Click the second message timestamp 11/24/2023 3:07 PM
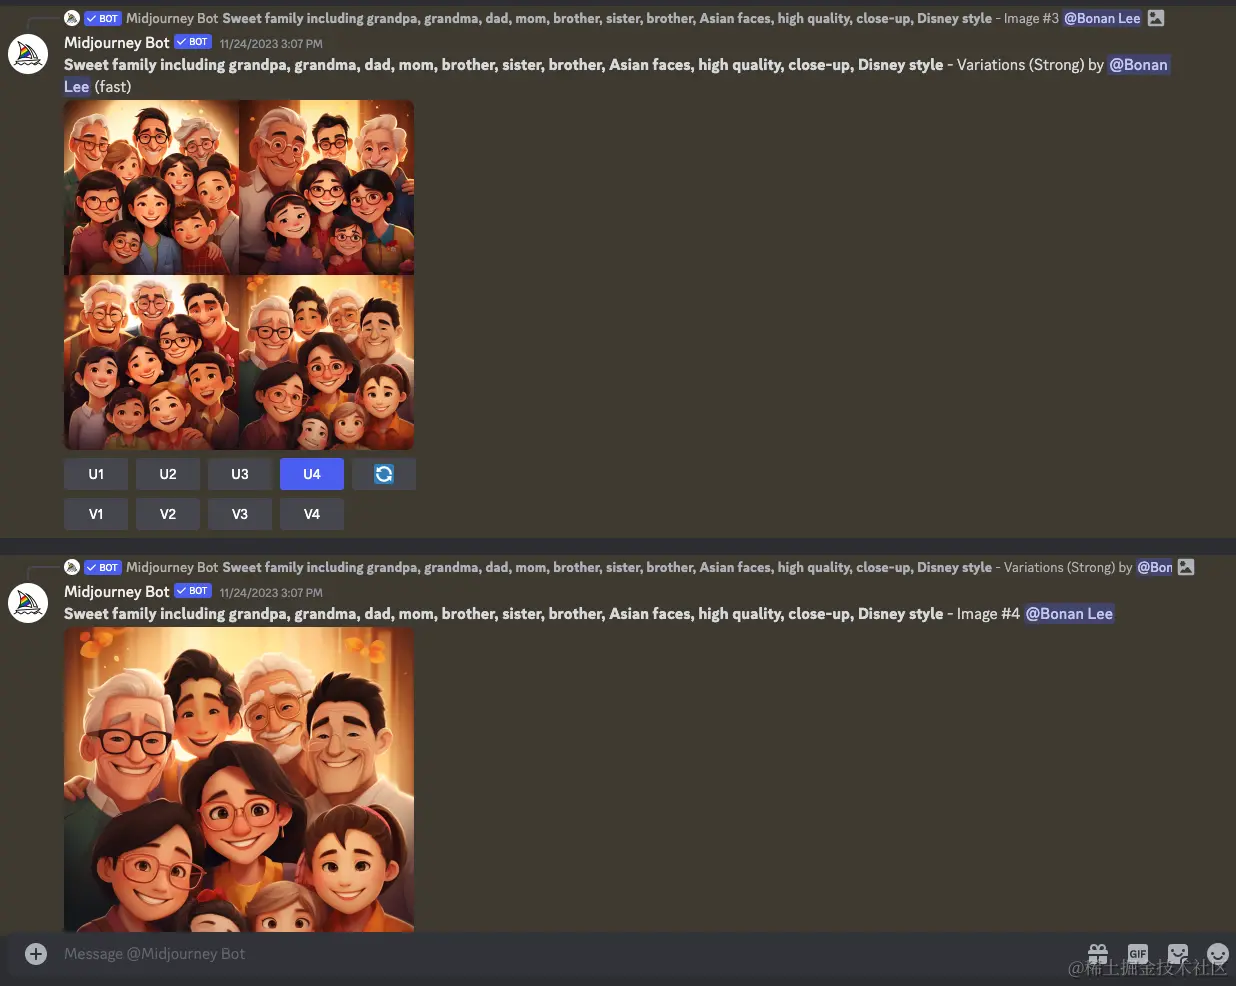 pos(271,593)
